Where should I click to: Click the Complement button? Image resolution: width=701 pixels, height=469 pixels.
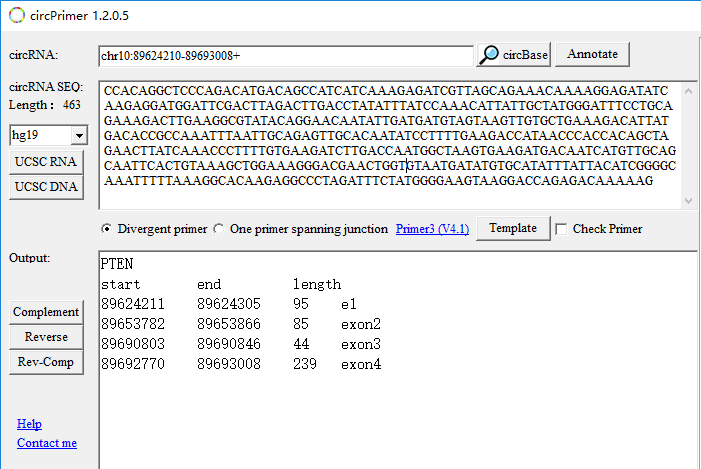46,312
